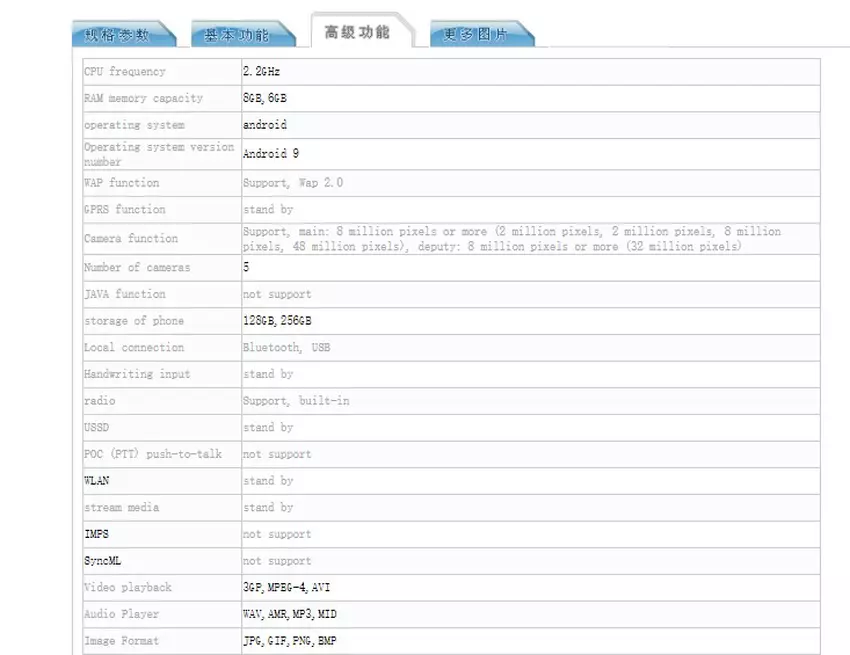Click the Android 9 version value
The width and height of the screenshot is (850, 655).
(271, 154)
